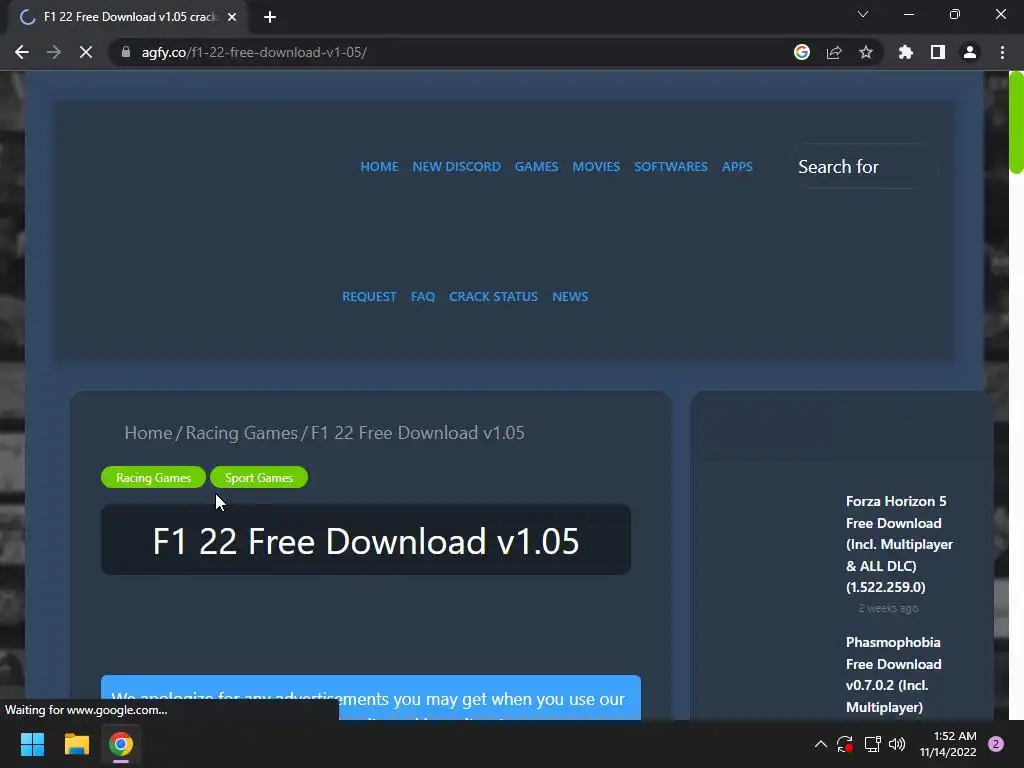
Task: Click the '2 weeks ago' timestamp
Action: (888, 608)
